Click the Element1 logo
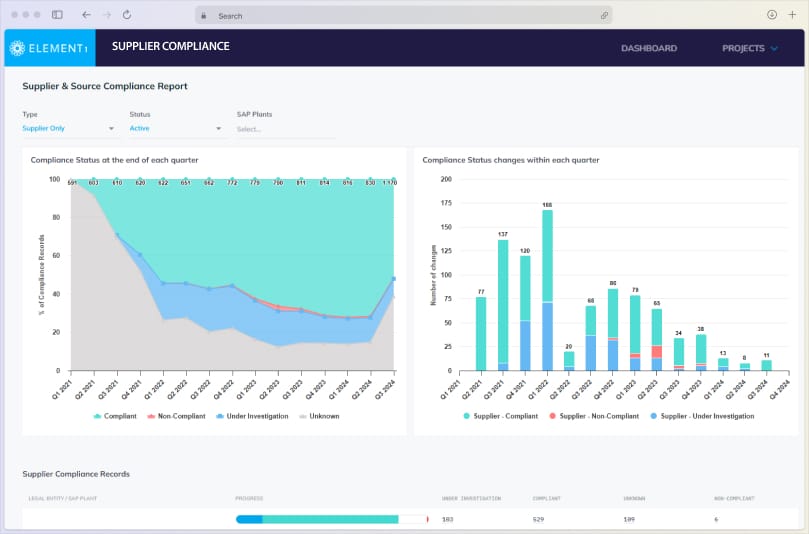This screenshot has width=809, height=534. tap(48, 48)
